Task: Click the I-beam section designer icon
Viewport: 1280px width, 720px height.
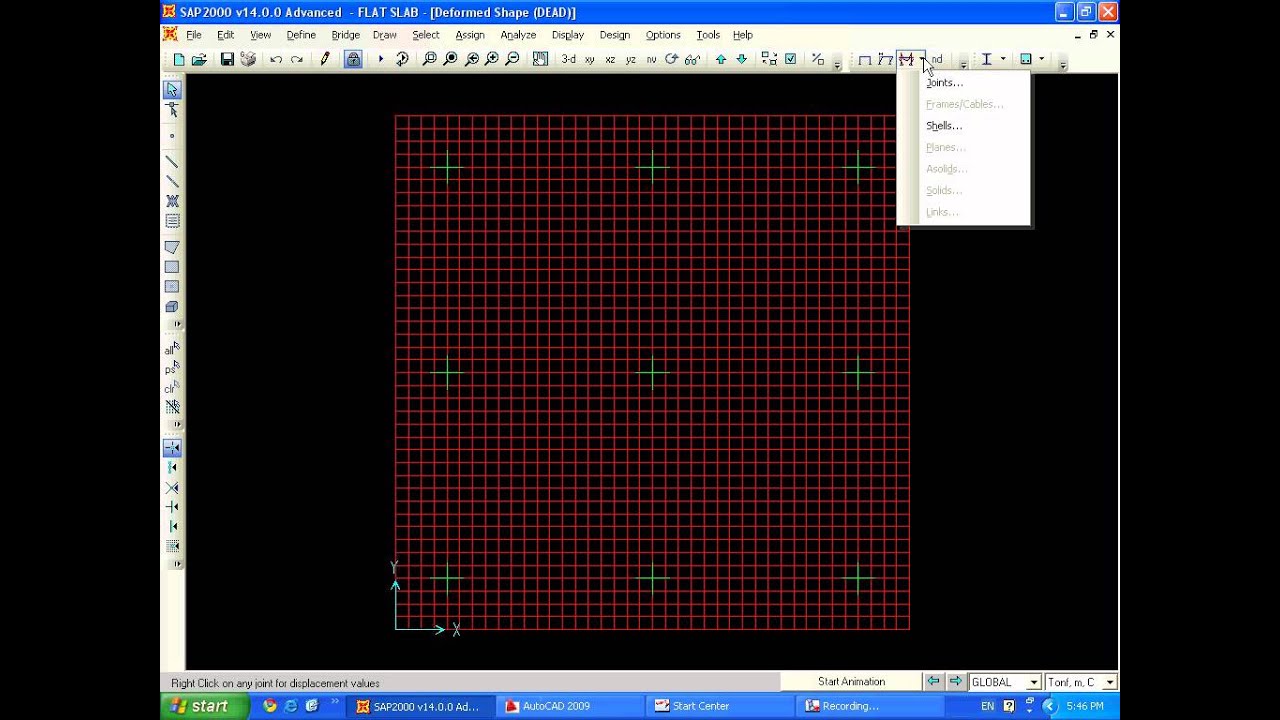Action: [986, 60]
